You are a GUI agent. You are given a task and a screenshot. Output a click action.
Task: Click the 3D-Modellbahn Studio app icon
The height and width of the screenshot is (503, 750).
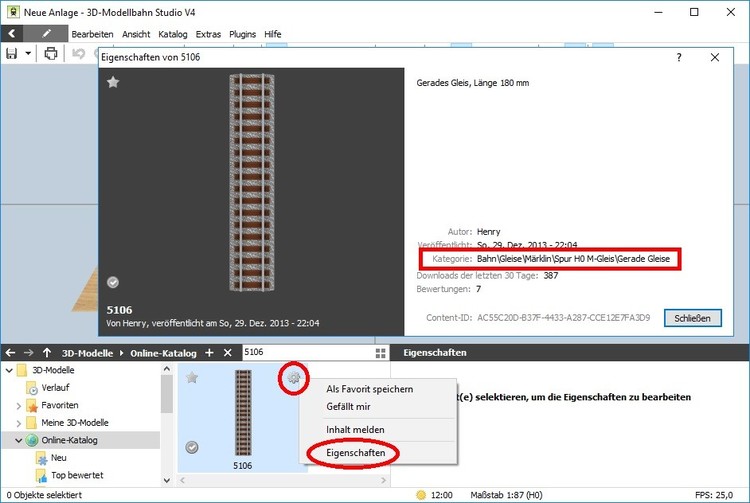coord(13,12)
